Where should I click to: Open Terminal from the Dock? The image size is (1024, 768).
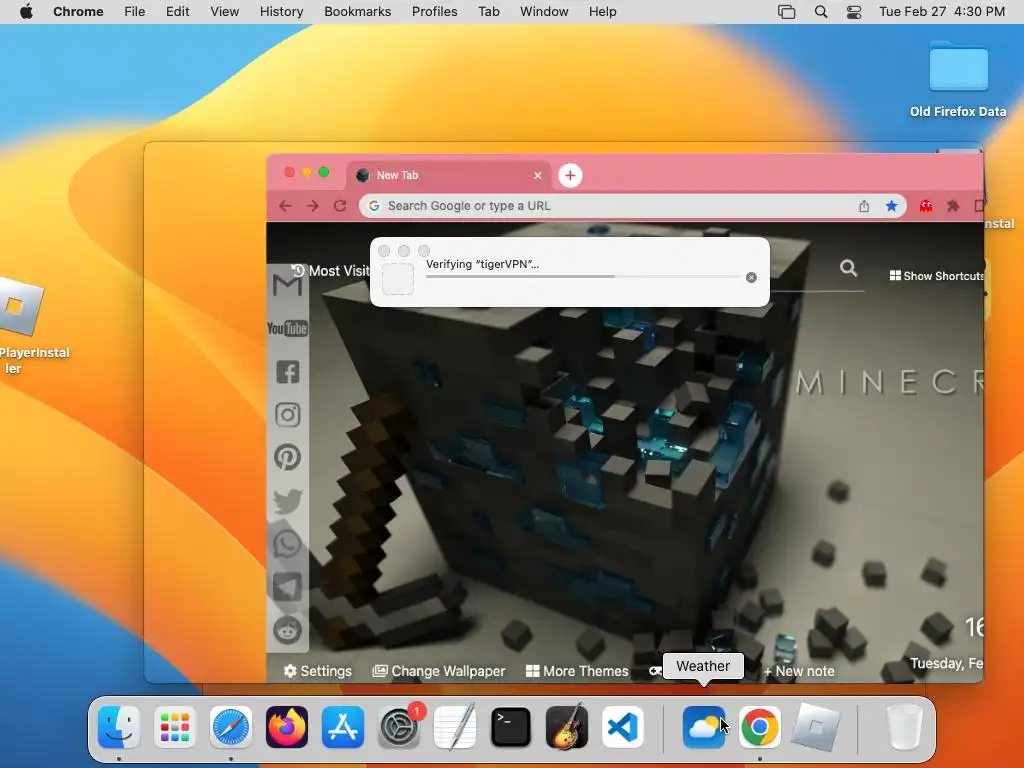pos(511,727)
